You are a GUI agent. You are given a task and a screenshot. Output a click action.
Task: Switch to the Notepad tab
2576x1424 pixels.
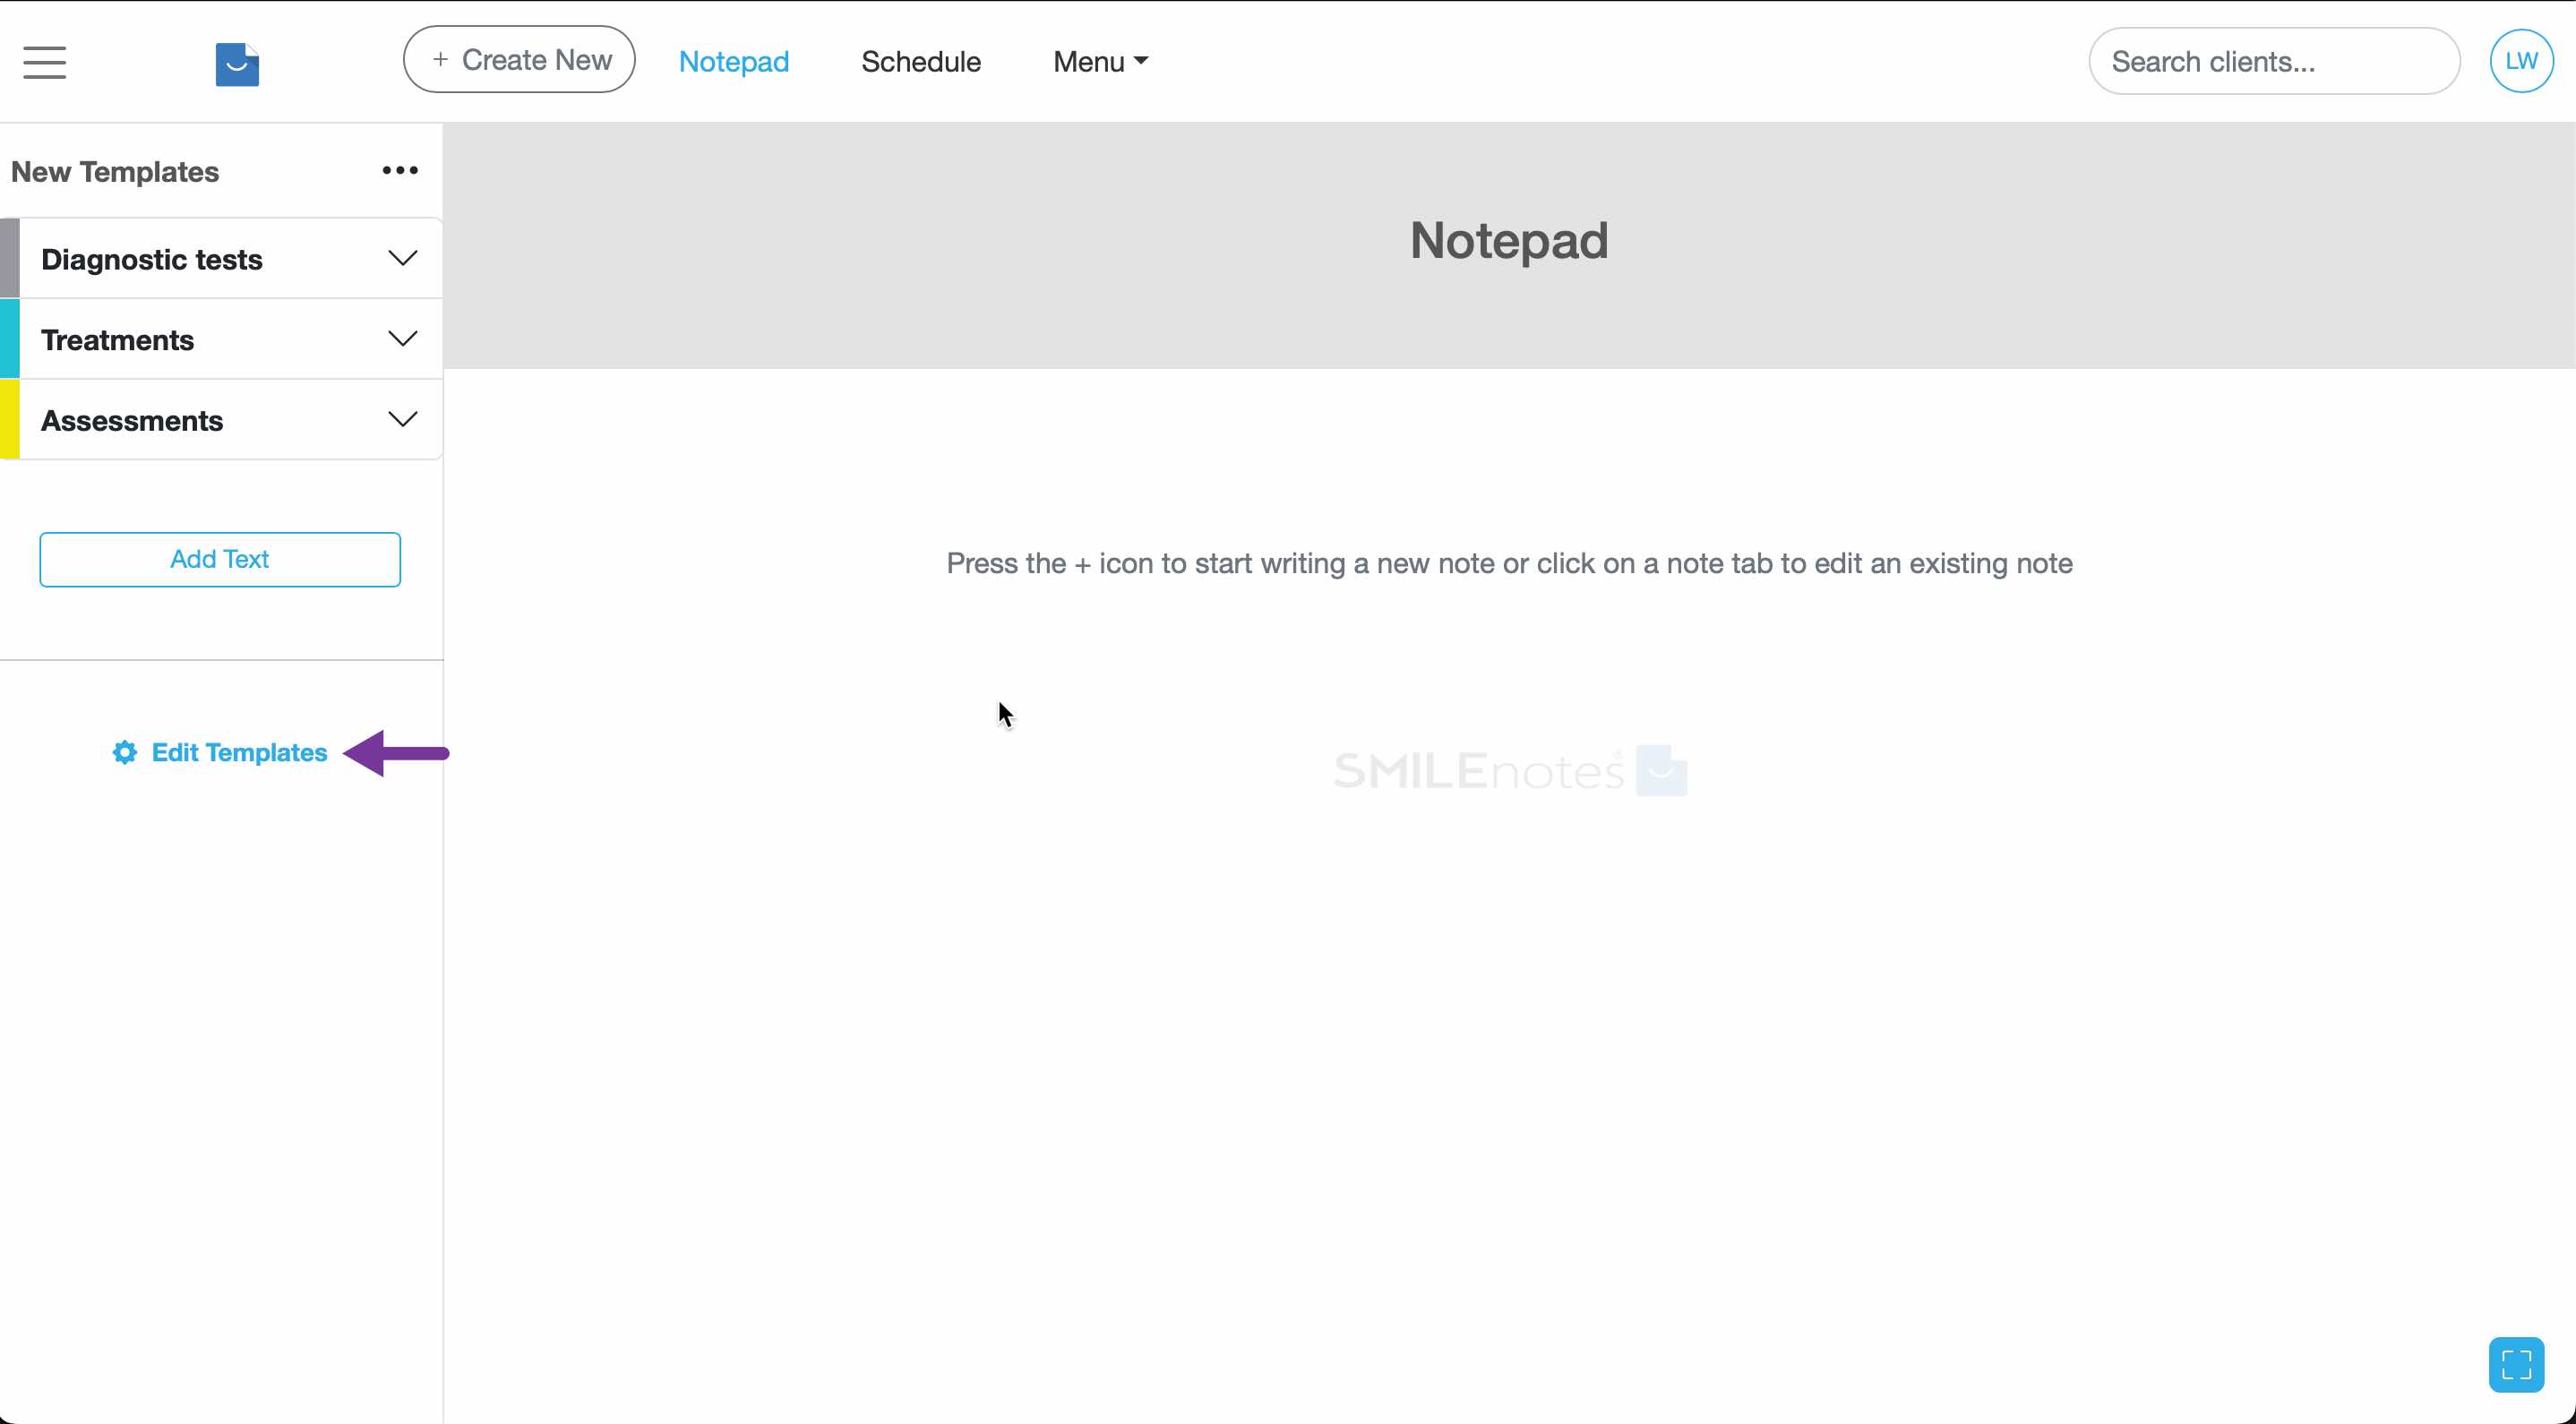click(734, 62)
